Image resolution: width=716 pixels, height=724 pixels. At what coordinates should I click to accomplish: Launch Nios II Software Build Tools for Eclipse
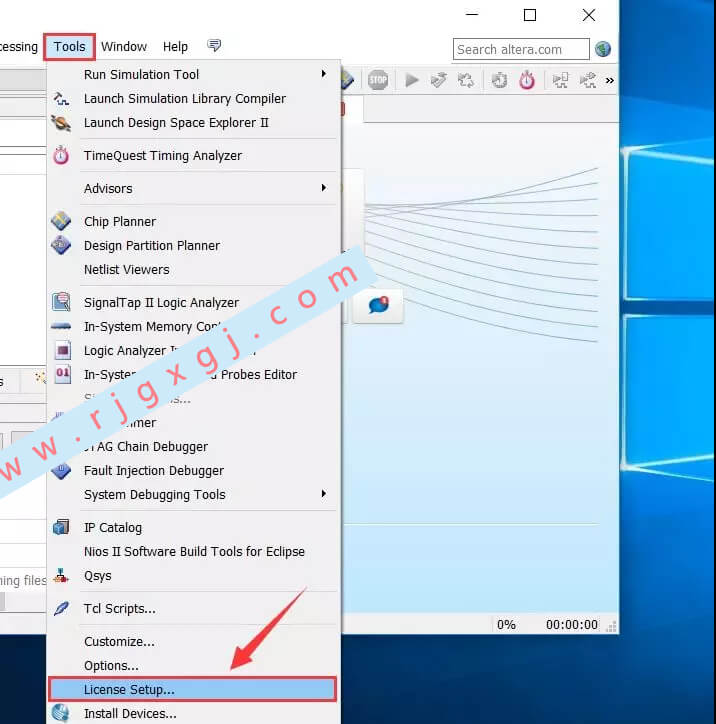[x=194, y=552]
